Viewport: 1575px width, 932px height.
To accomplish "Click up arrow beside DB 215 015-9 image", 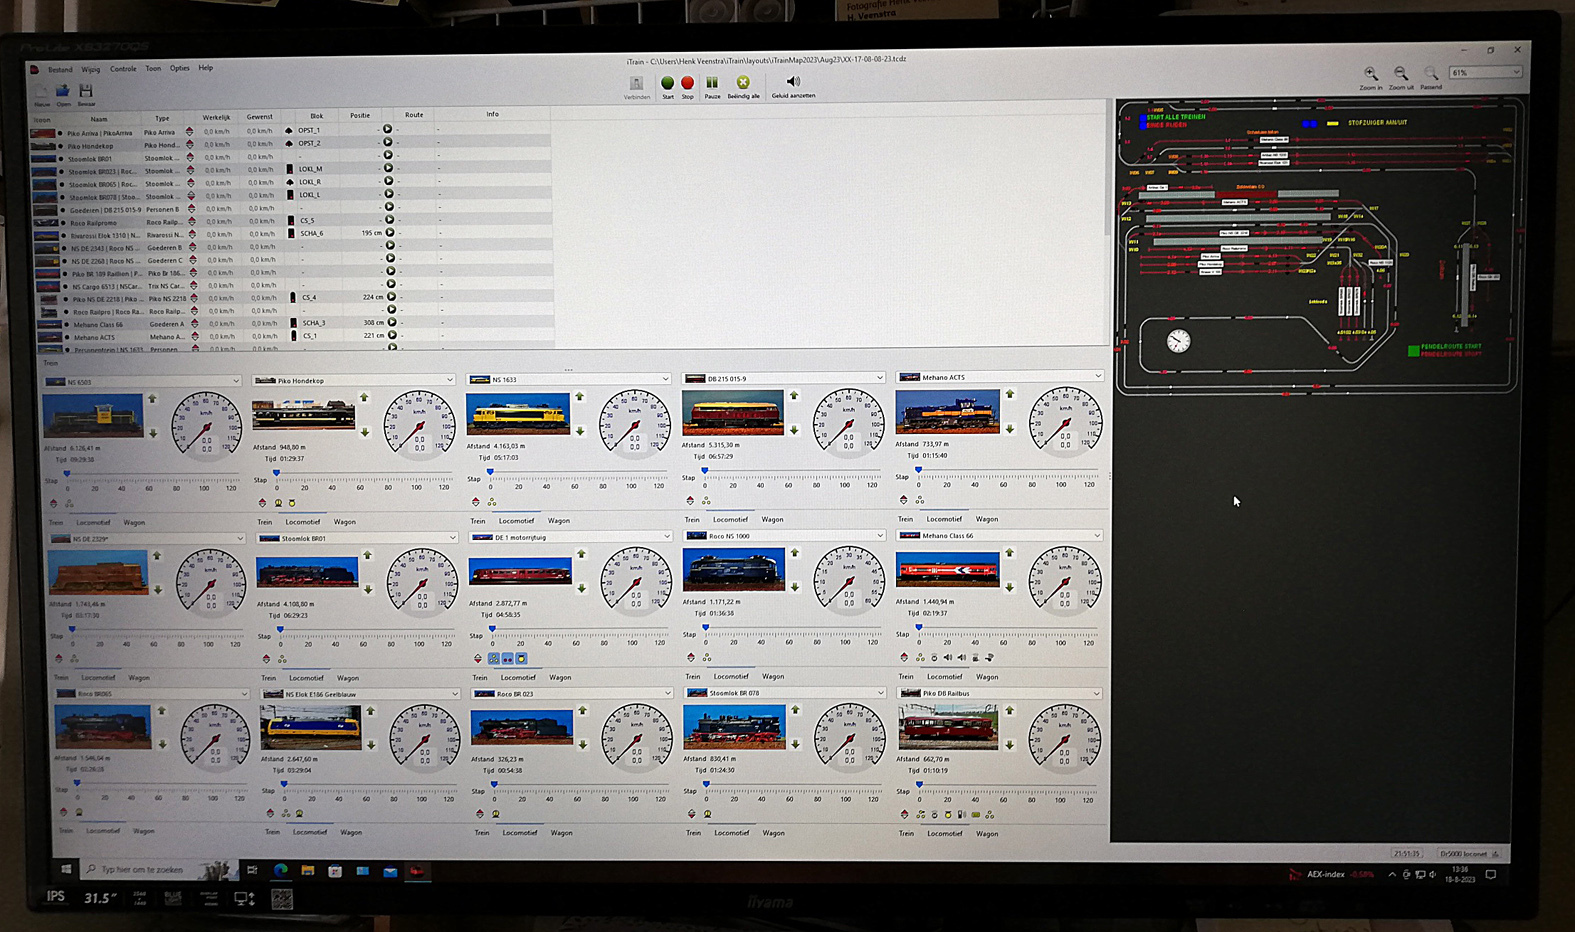I will (794, 396).
